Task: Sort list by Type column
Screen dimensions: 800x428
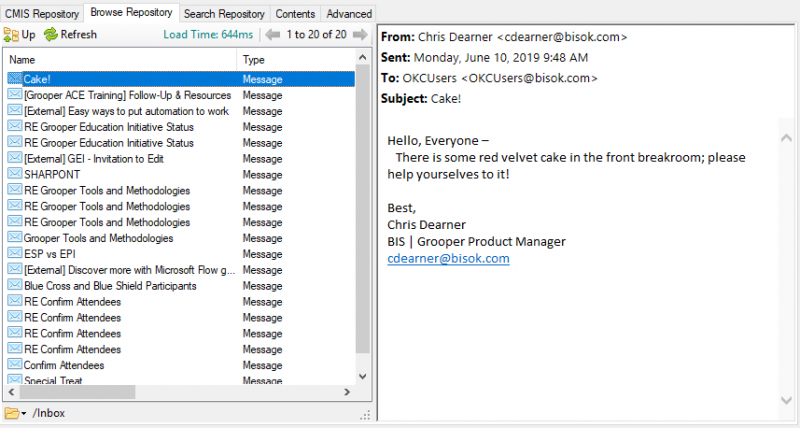Action: point(296,60)
